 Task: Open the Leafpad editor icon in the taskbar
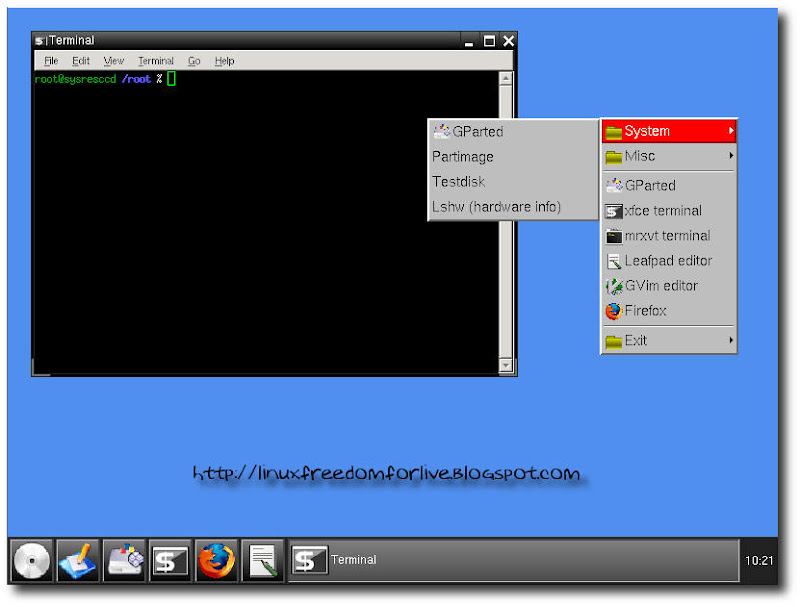tap(262, 561)
